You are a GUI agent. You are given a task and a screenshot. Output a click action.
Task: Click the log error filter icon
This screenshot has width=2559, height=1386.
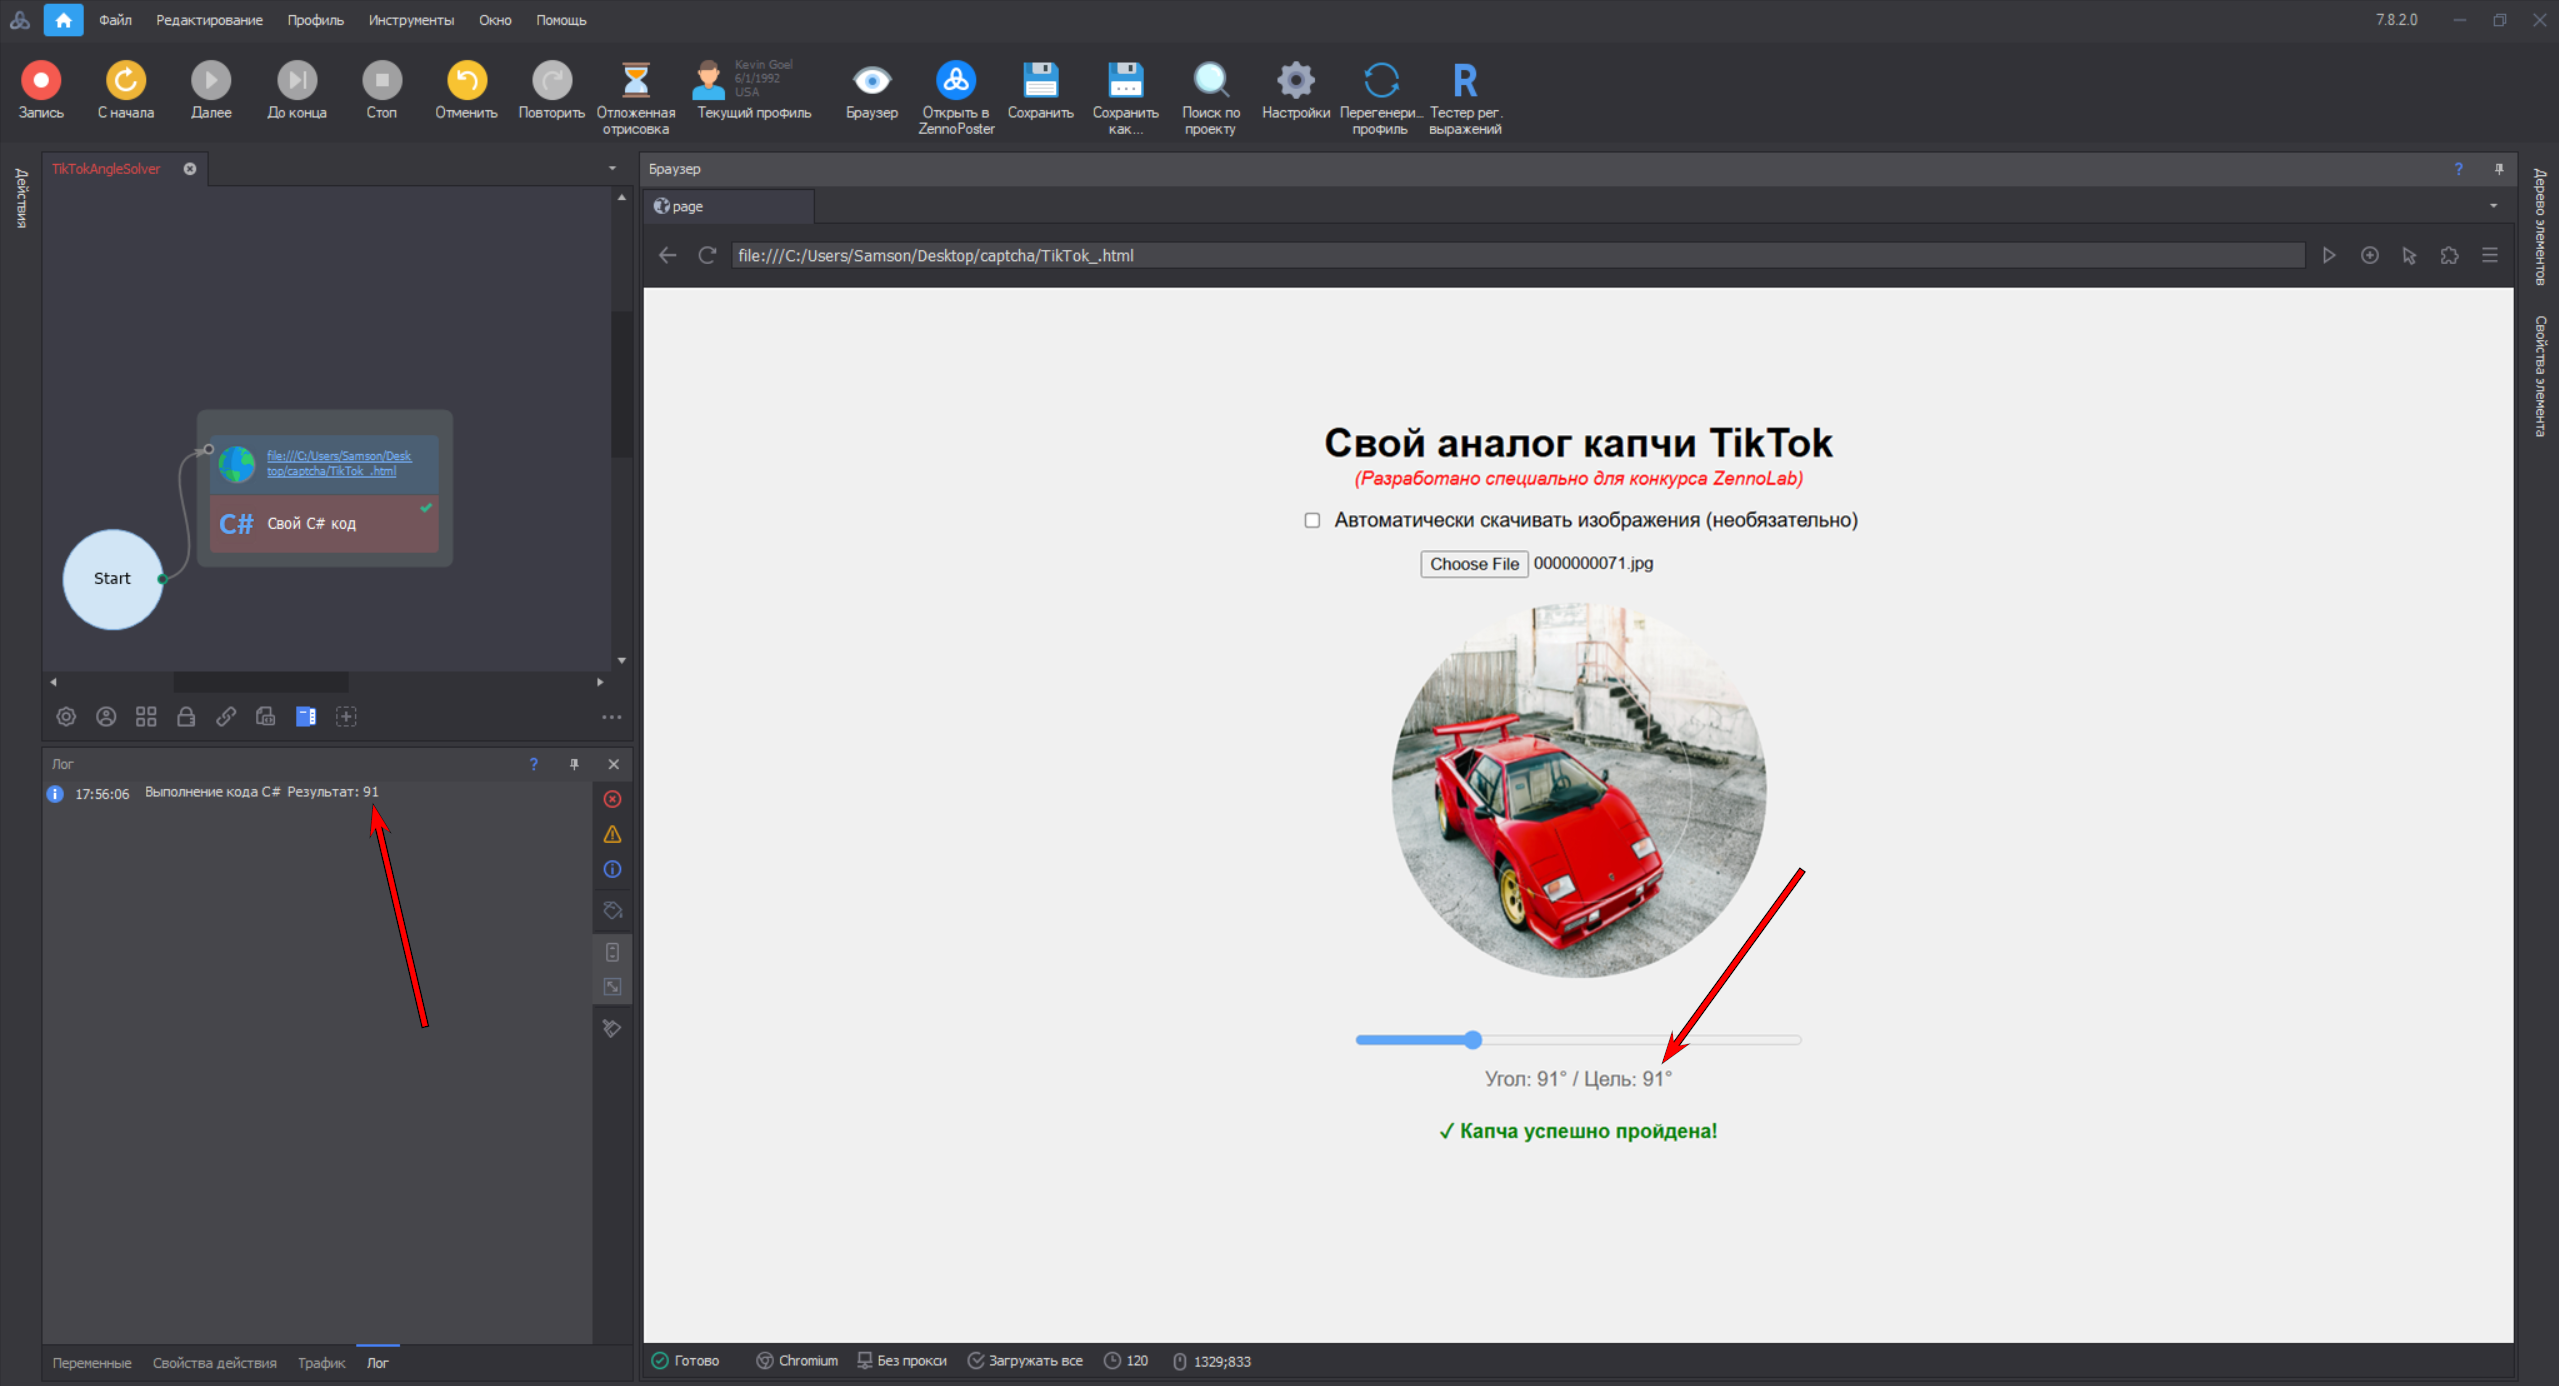pyautogui.click(x=613, y=799)
